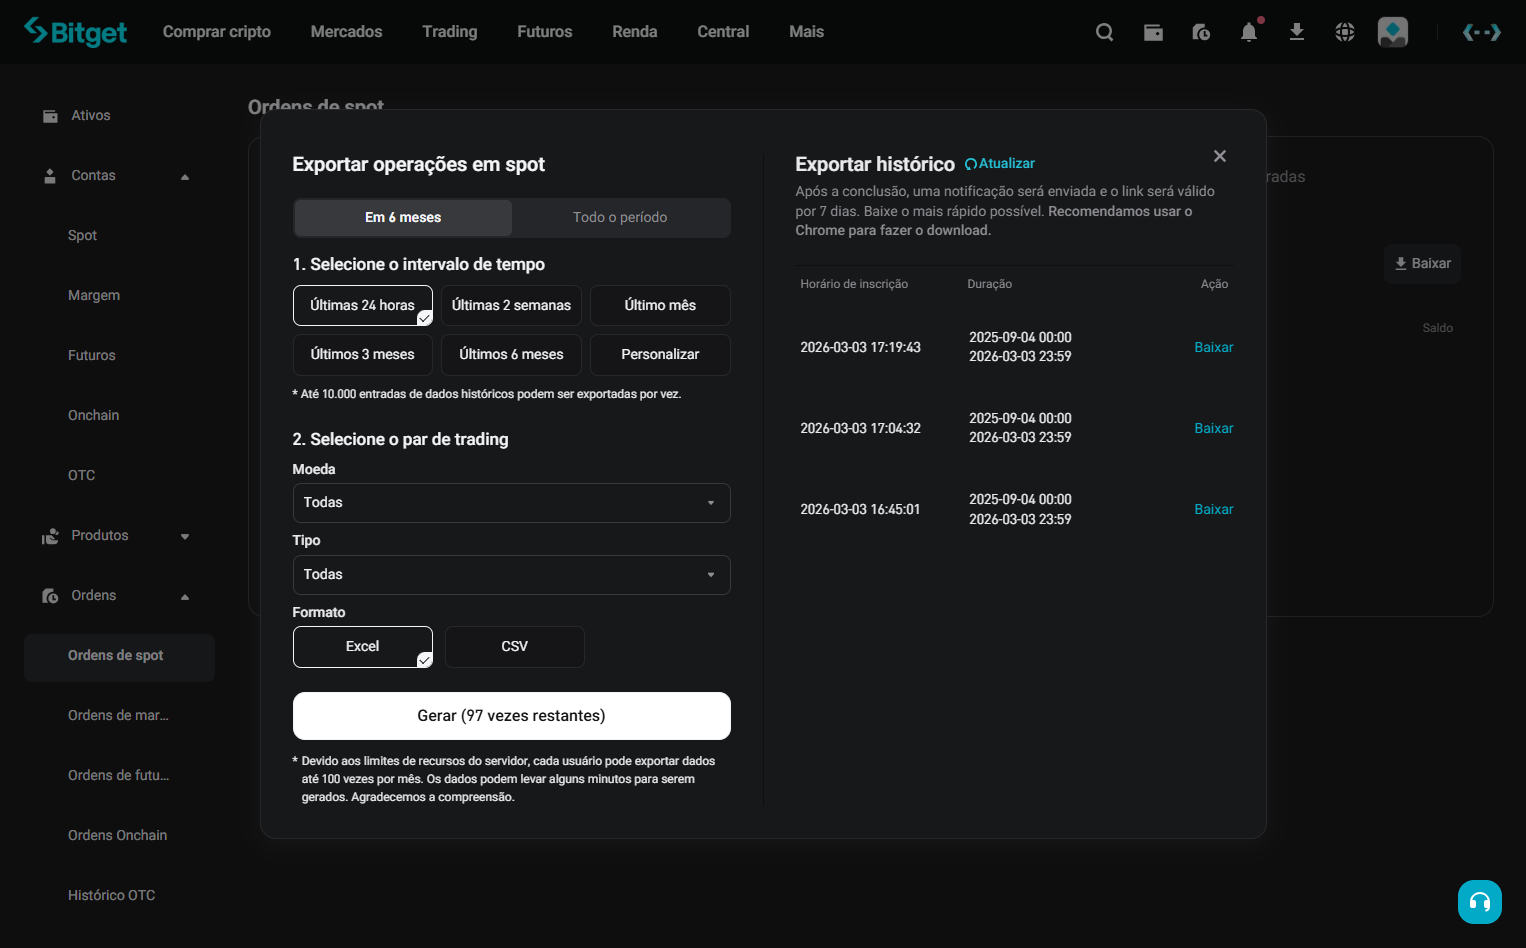Open Ordens de spot sidebar item
Image resolution: width=1526 pixels, height=948 pixels.
[119, 656]
